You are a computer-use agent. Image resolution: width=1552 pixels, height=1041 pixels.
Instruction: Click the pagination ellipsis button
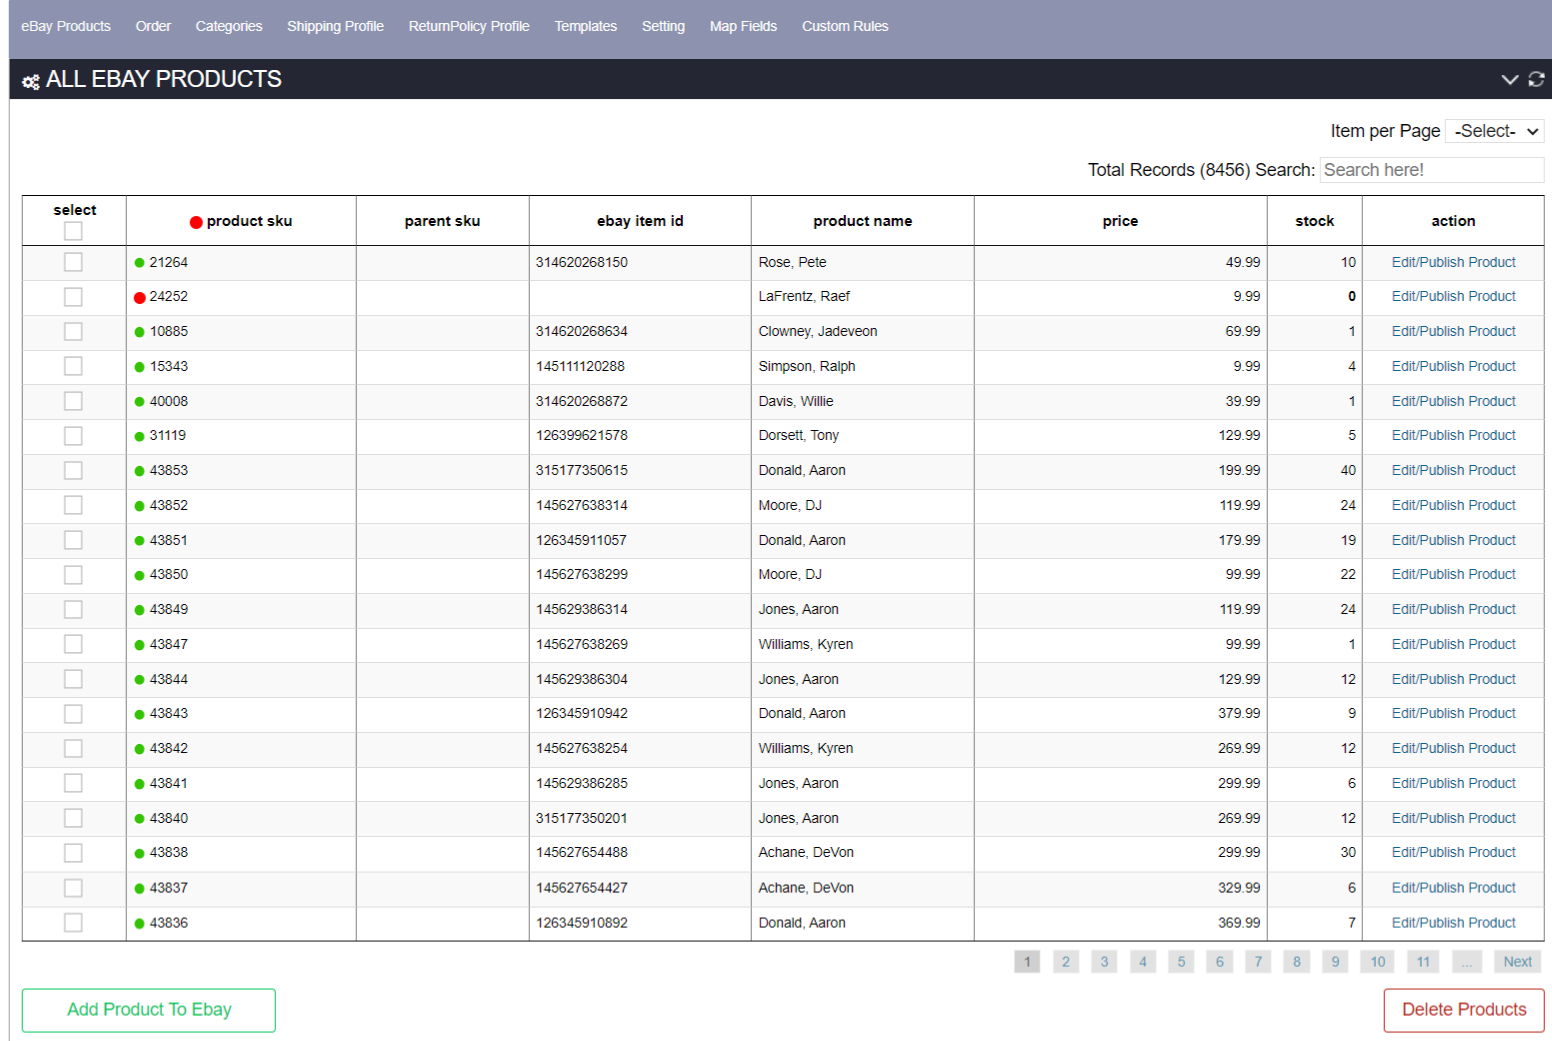point(1466,962)
